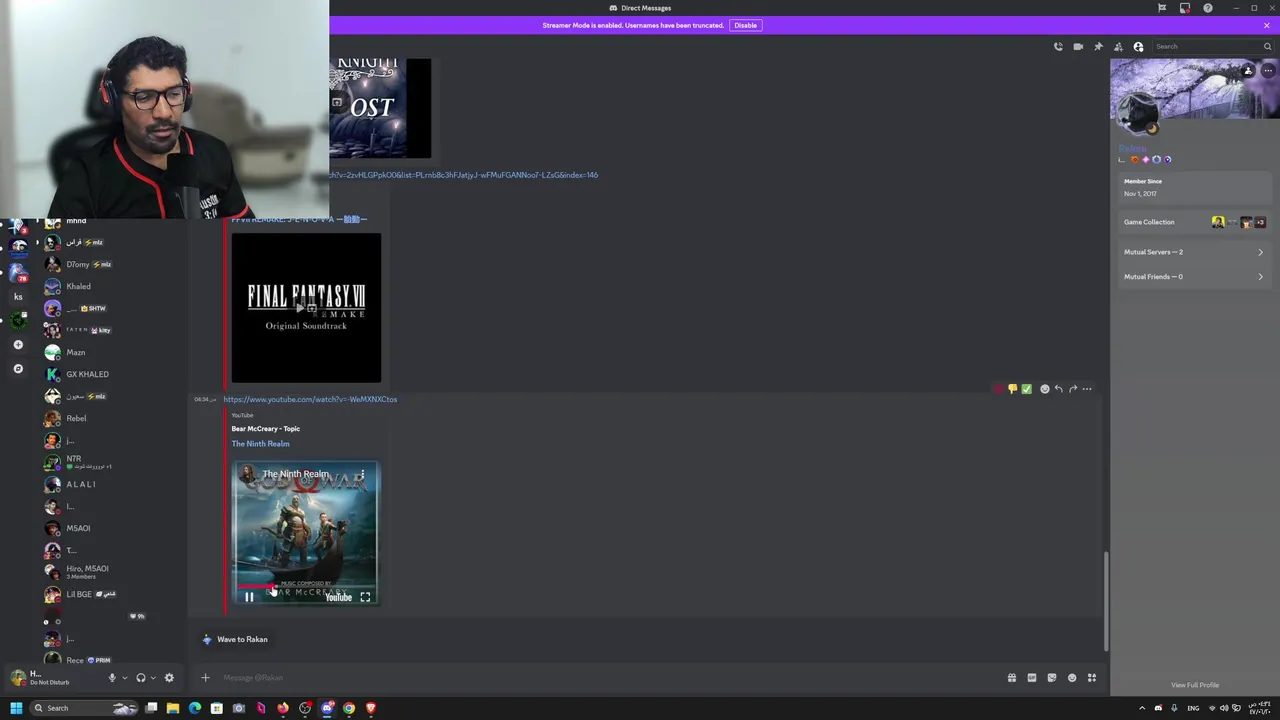The width and height of the screenshot is (1280, 720).
Task: Open the DM with NTR
Action: point(110,462)
